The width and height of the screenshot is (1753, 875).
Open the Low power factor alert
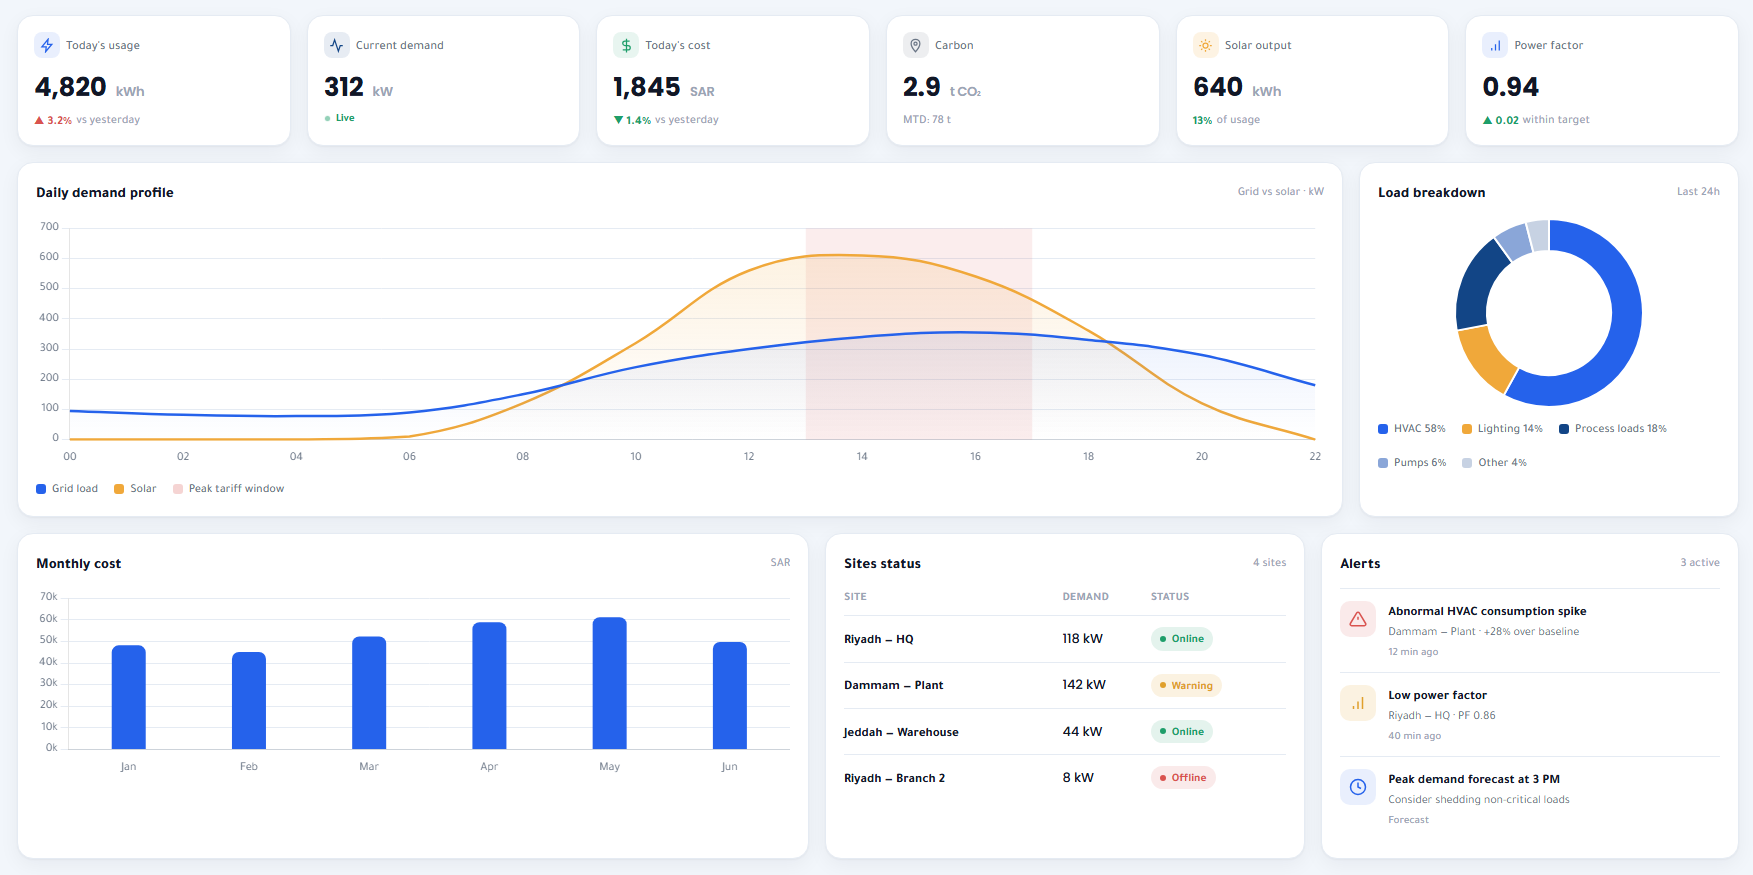(1530, 715)
